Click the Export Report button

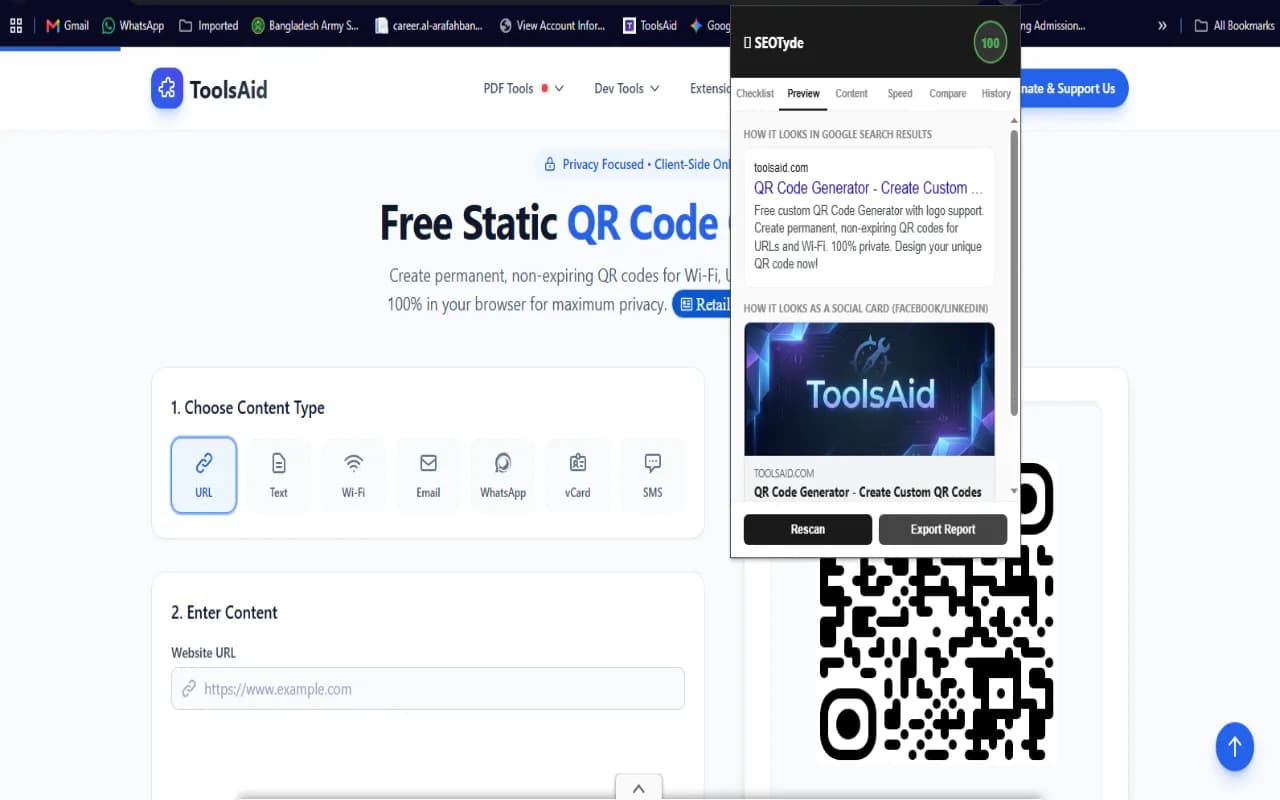click(943, 529)
